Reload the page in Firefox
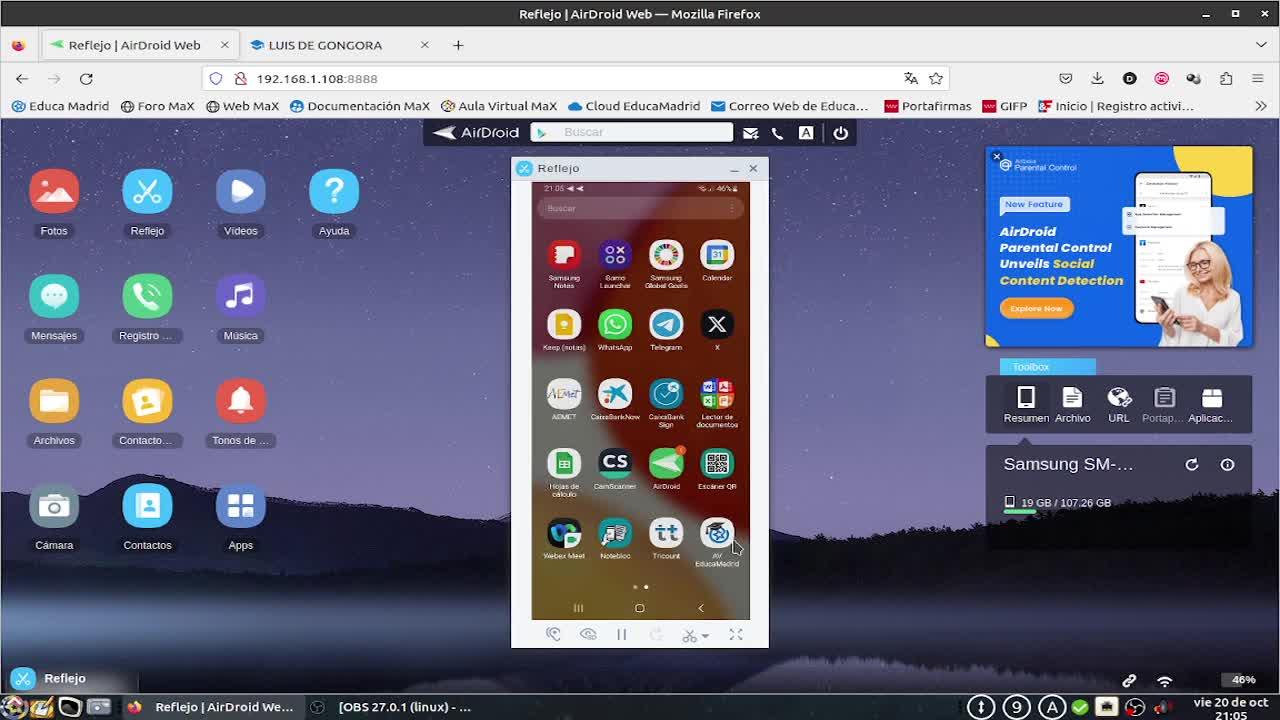 [86, 78]
